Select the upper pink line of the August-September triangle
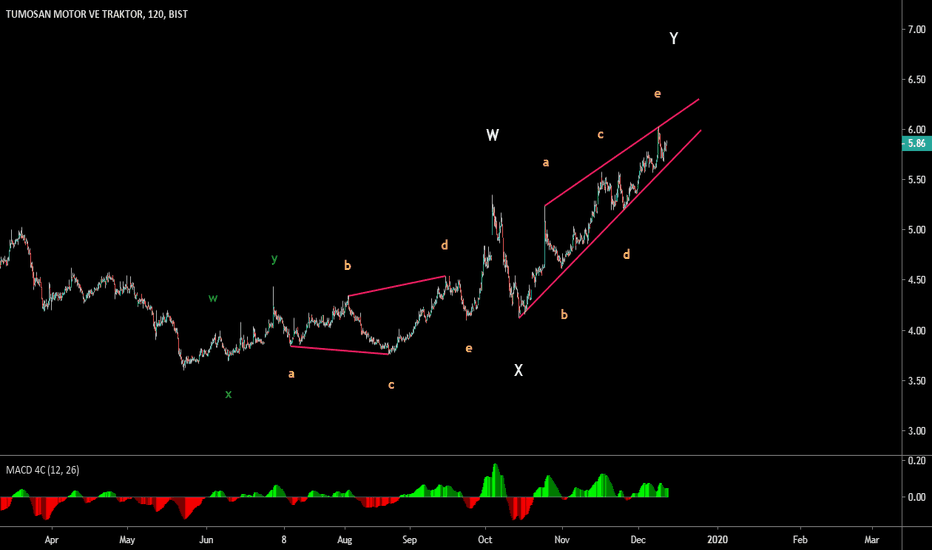The width and height of the screenshot is (932, 550). pyautogui.click(x=396, y=286)
